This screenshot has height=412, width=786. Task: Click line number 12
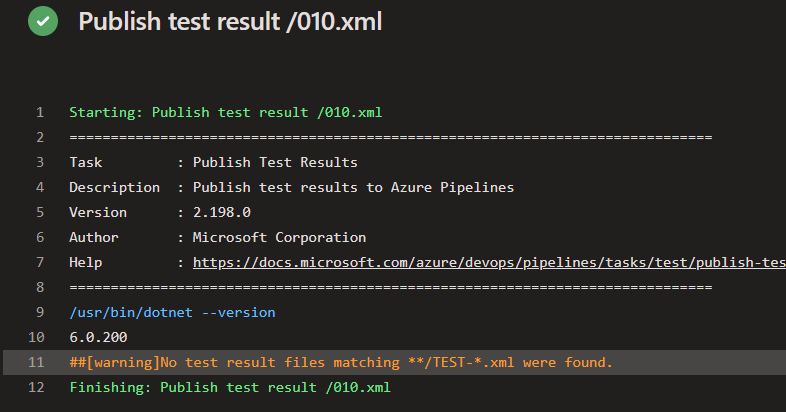click(36, 387)
